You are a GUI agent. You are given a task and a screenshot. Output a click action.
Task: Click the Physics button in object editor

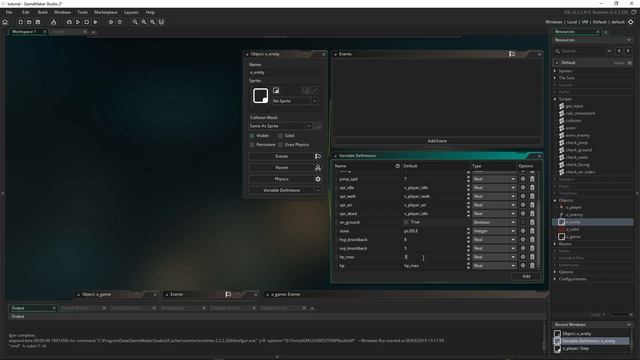pos(281,179)
